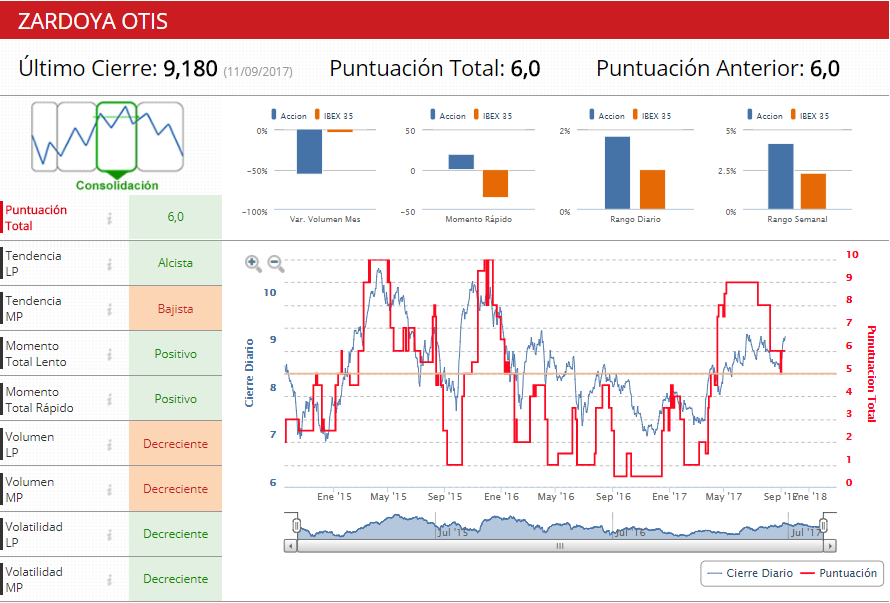Image resolution: width=890 pixels, height=603 pixels.
Task: Open info icon for Volatilidad MP row
Action: [x=110, y=580]
